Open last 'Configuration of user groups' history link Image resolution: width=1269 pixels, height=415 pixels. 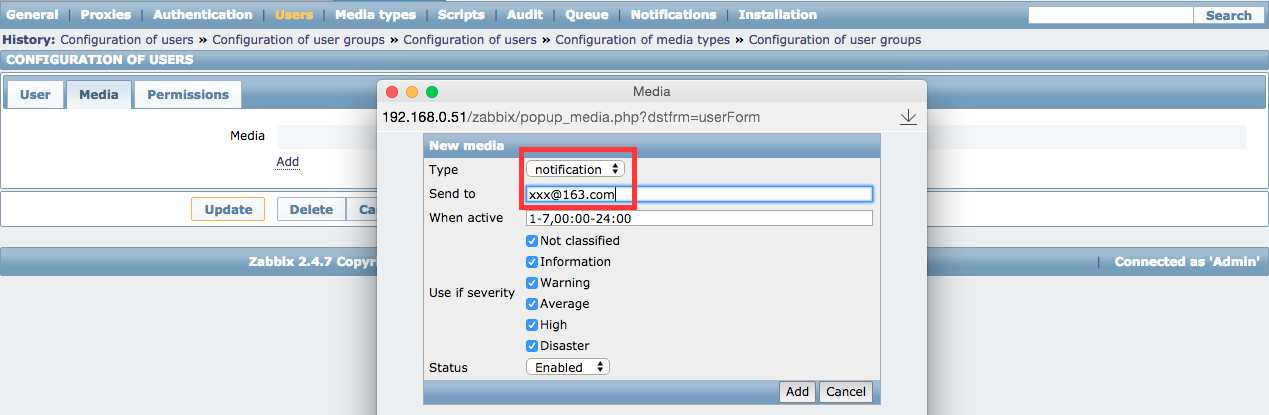click(835, 40)
